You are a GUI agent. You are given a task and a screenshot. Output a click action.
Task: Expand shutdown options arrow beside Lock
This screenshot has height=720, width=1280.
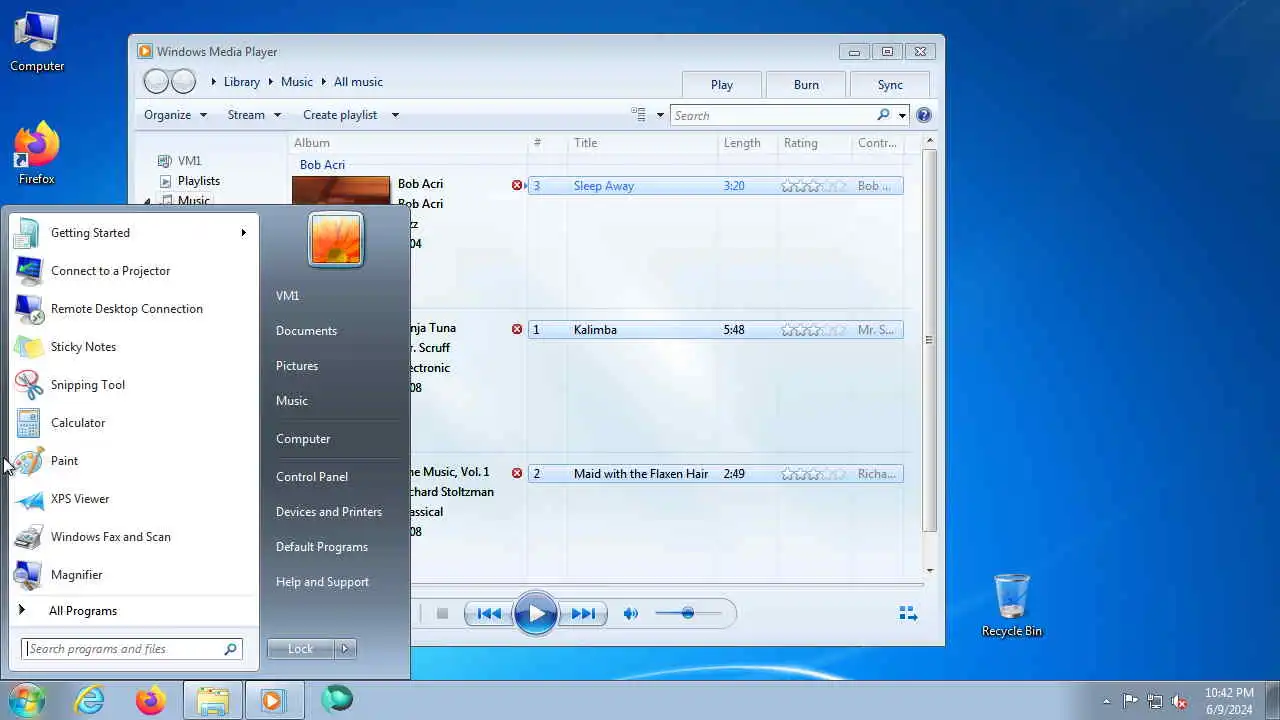pyautogui.click(x=345, y=649)
